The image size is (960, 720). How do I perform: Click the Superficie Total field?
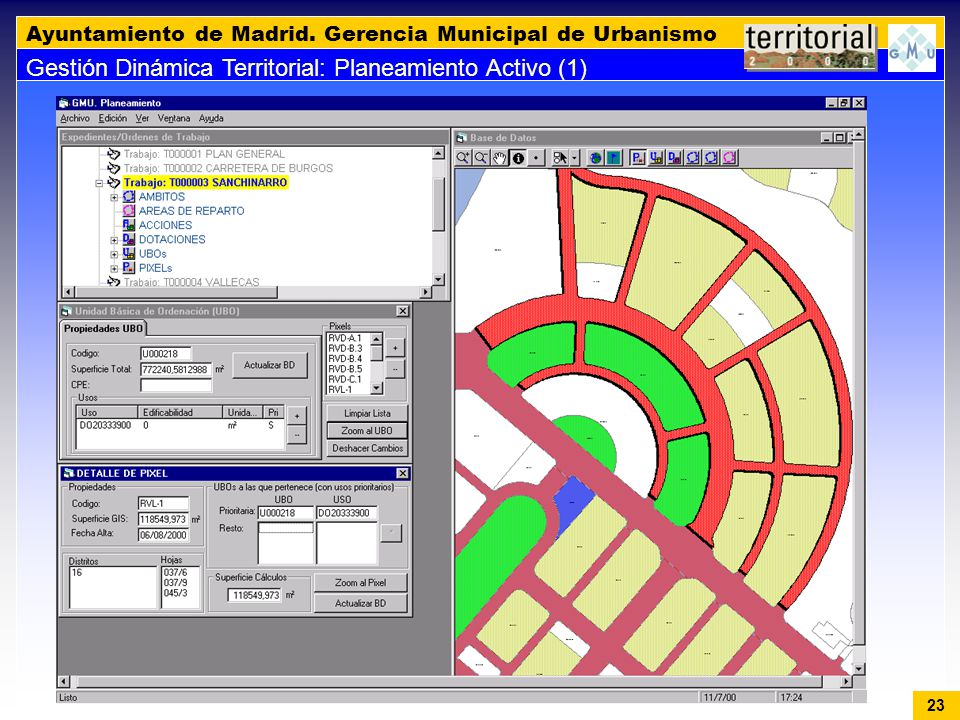[x=176, y=370]
